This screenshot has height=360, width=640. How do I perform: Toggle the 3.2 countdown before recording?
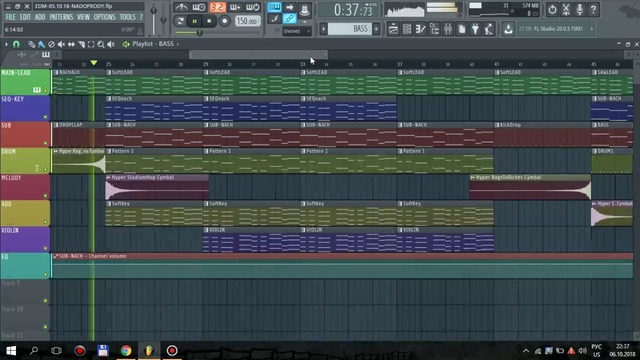click(x=218, y=7)
